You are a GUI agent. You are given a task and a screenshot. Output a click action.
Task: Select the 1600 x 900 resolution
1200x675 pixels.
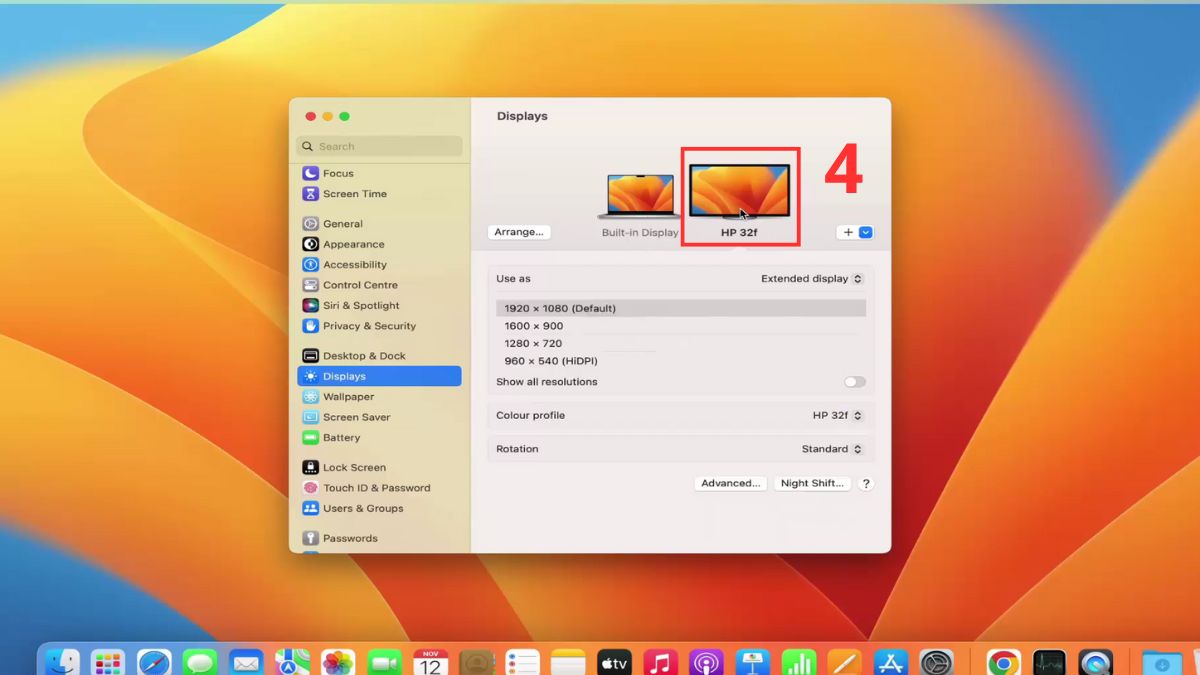[534, 325]
